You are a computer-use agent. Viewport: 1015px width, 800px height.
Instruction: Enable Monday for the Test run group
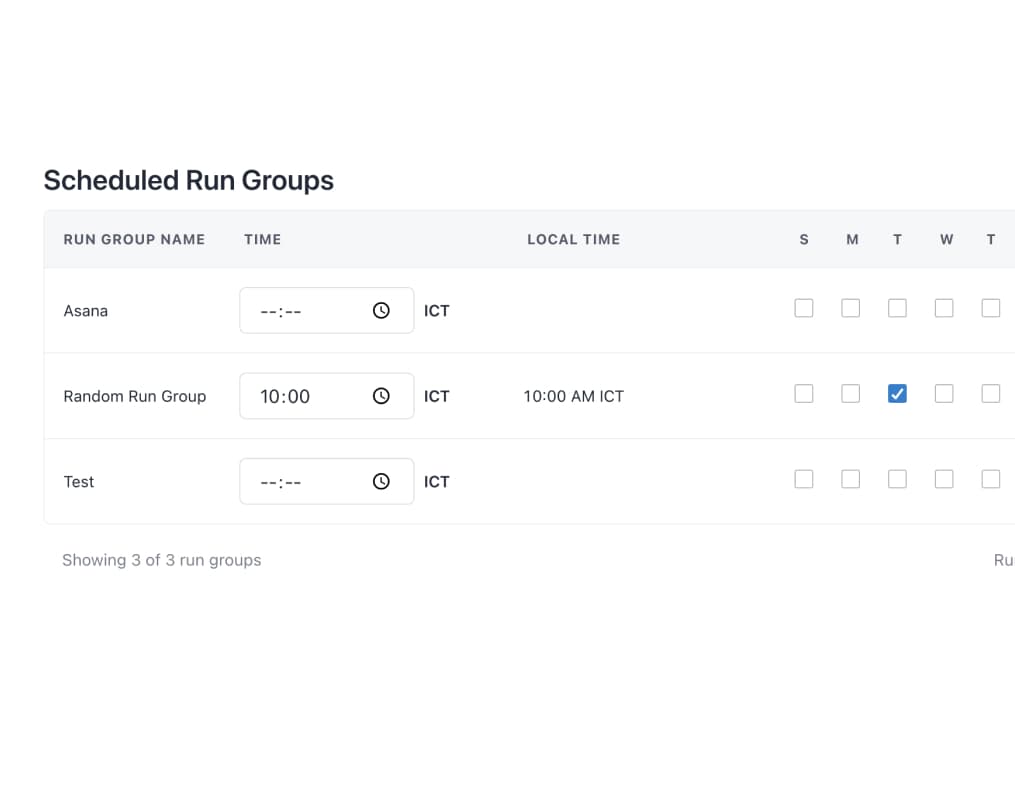coord(851,479)
